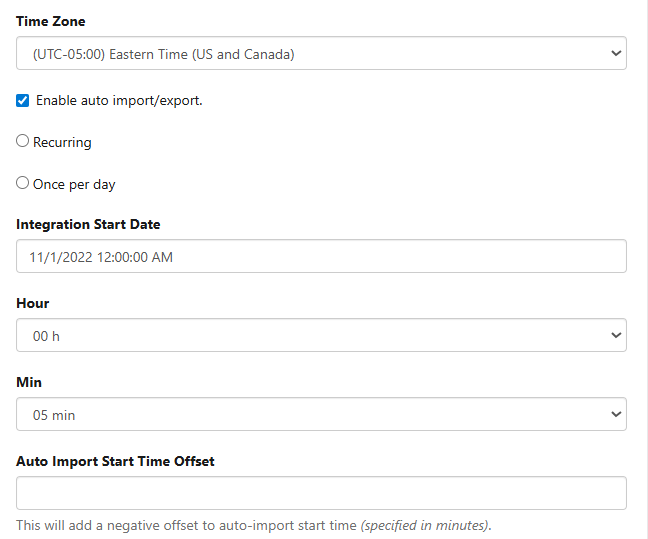Click into Auto Import Start Time Offset input
This screenshot has height=539, width=648.
point(321,493)
